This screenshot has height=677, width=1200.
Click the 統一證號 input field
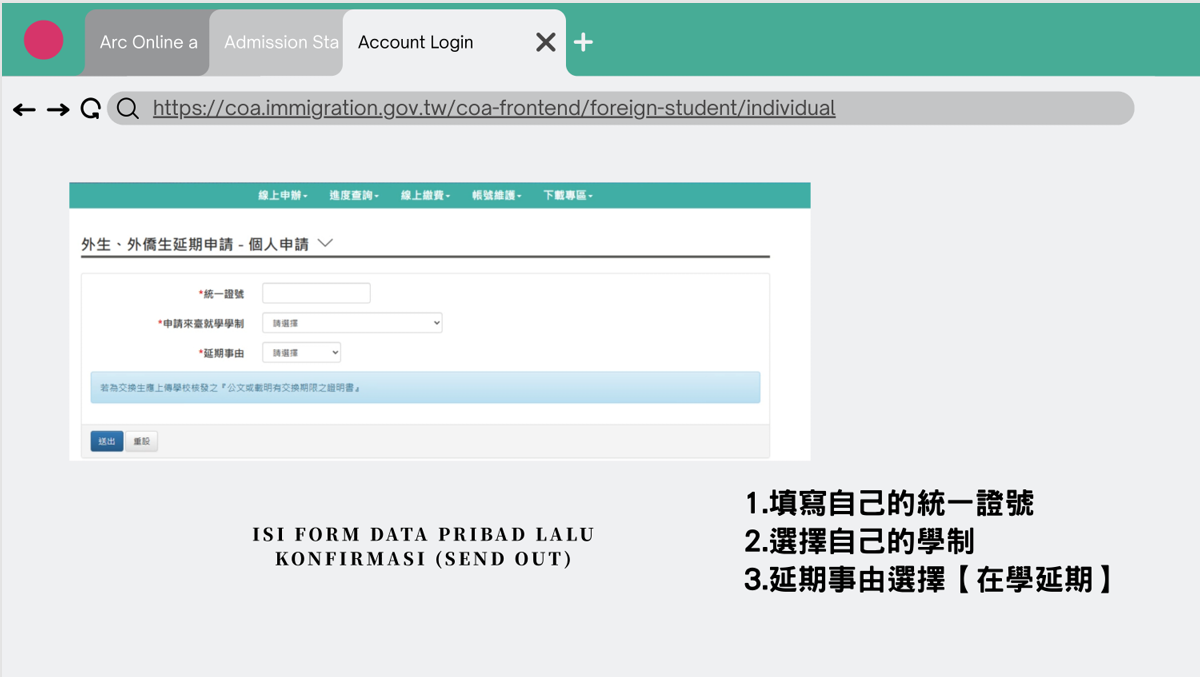coord(316,293)
